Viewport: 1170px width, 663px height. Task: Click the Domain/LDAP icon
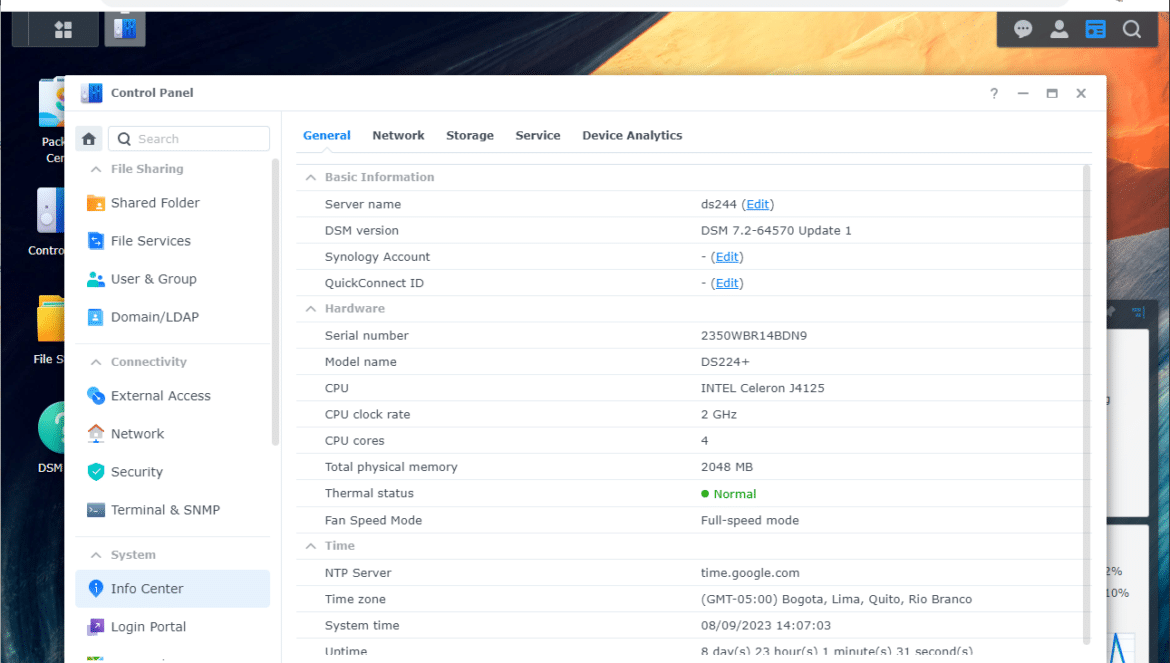tap(96, 317)
